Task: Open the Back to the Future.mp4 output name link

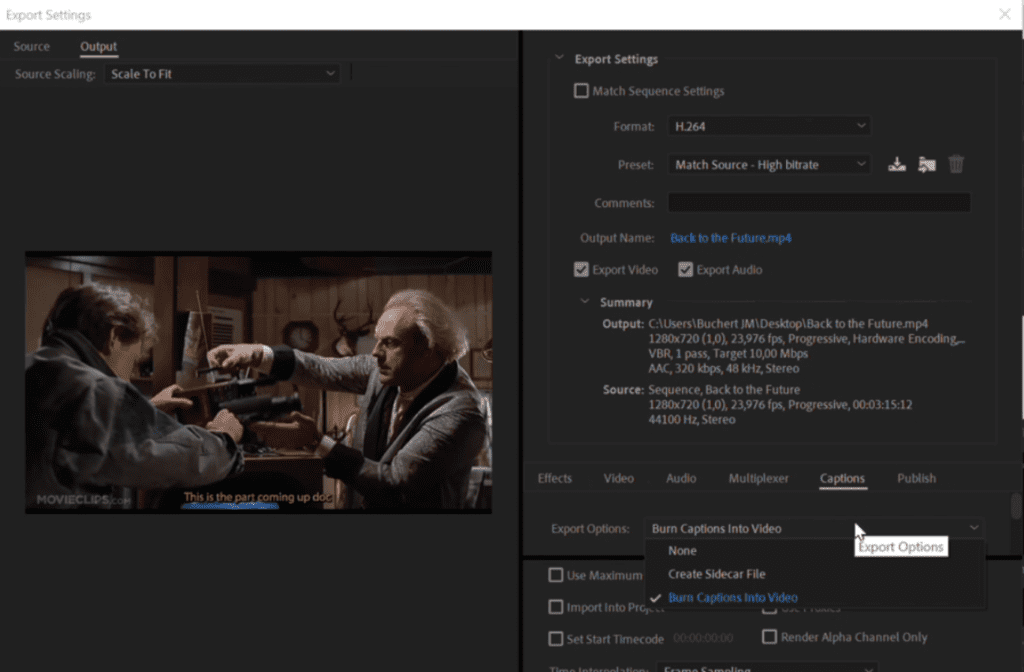Action: (x=730, y=238)
